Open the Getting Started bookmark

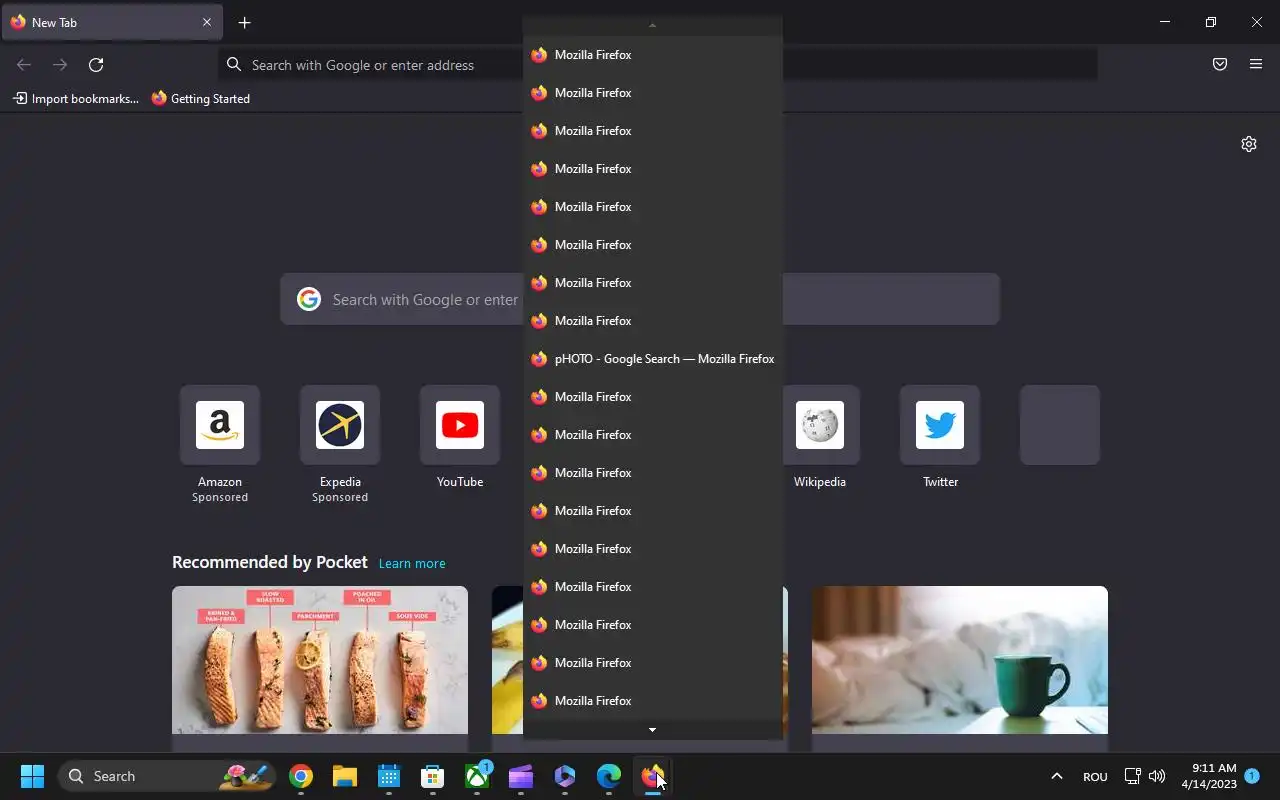point(201,98)
